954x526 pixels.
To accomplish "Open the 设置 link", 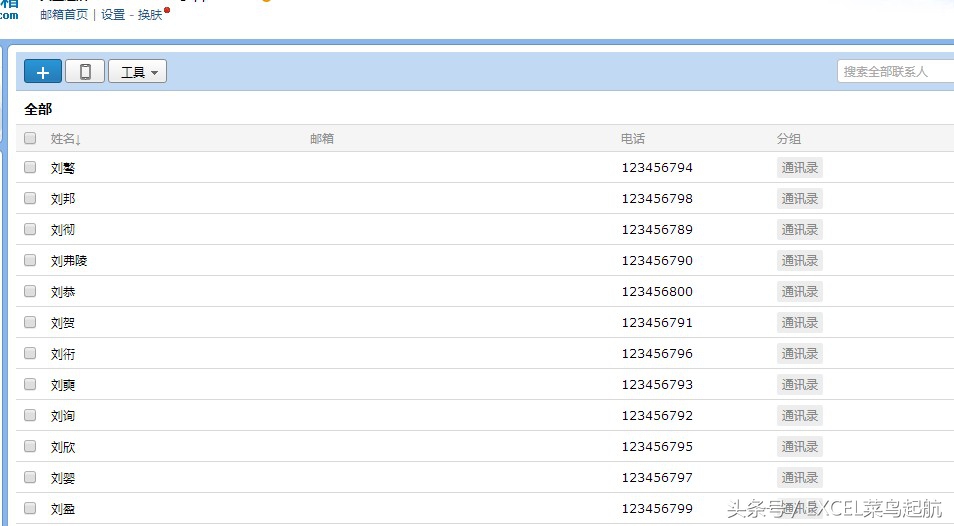I will click(x=113, y=15).
